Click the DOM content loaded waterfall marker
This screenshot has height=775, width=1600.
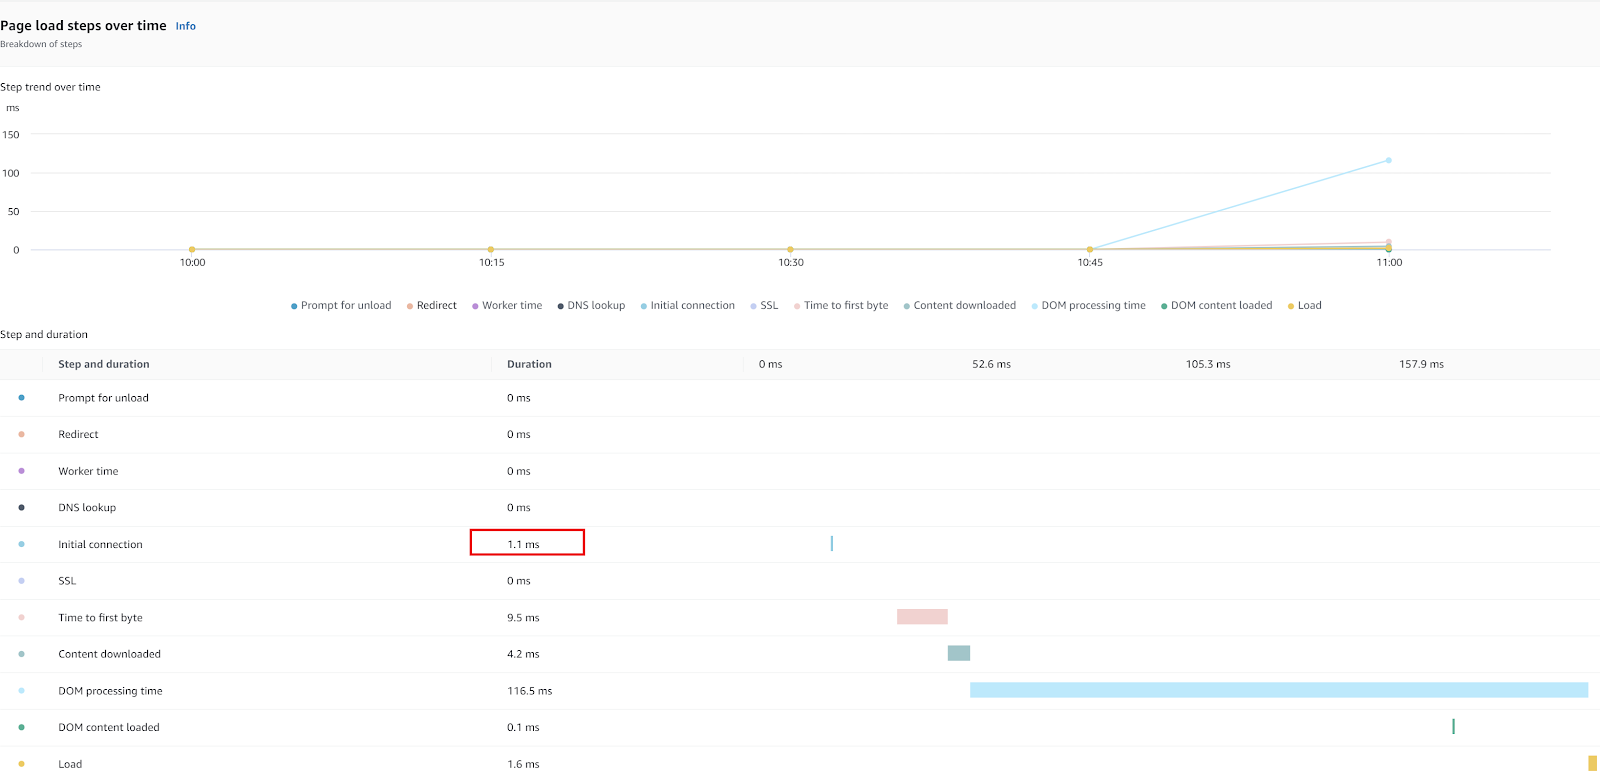click(x=1453, y=727)
